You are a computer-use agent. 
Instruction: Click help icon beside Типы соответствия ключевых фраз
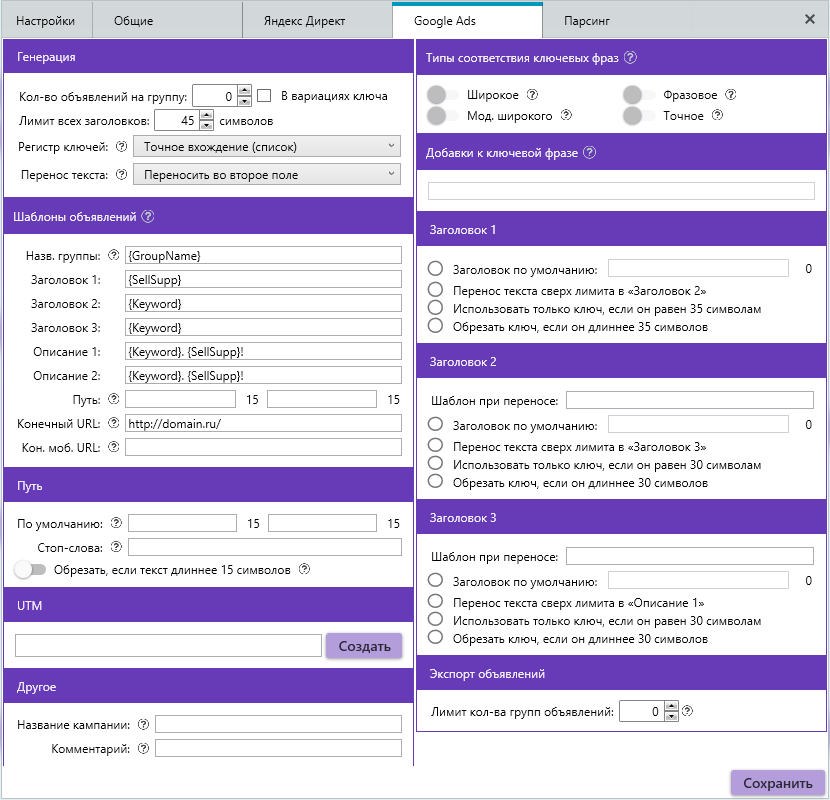tap(630, 58)
